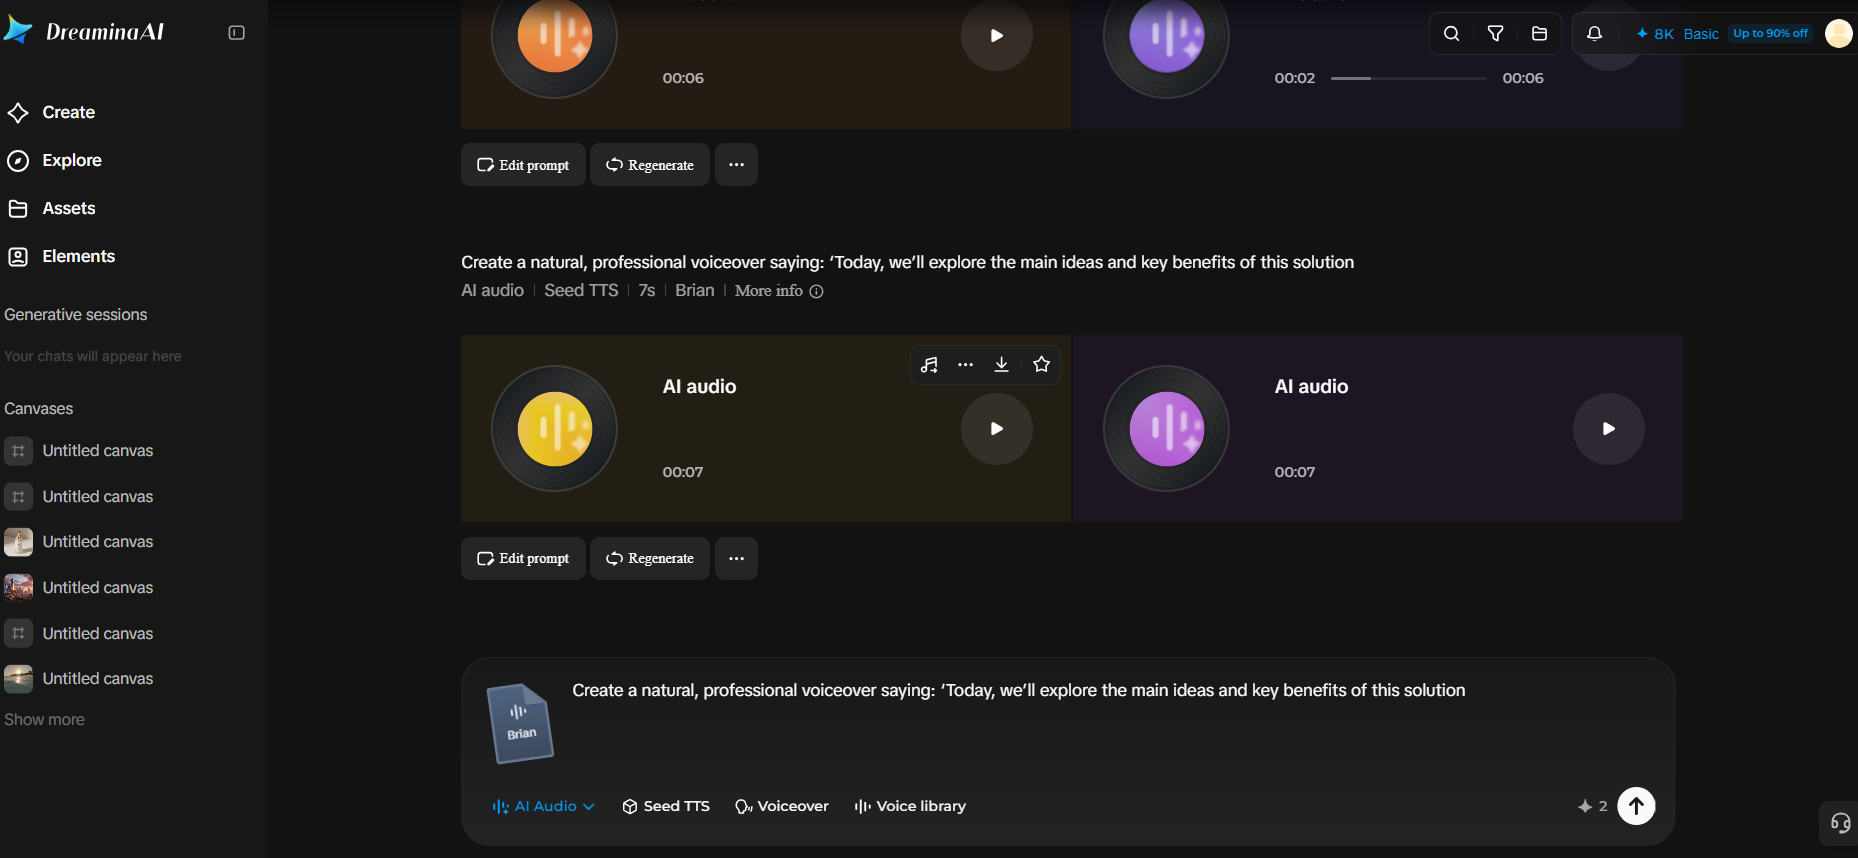Play the purple 00:07 AI audio

pyautogui.click(x=1608, y=429)
